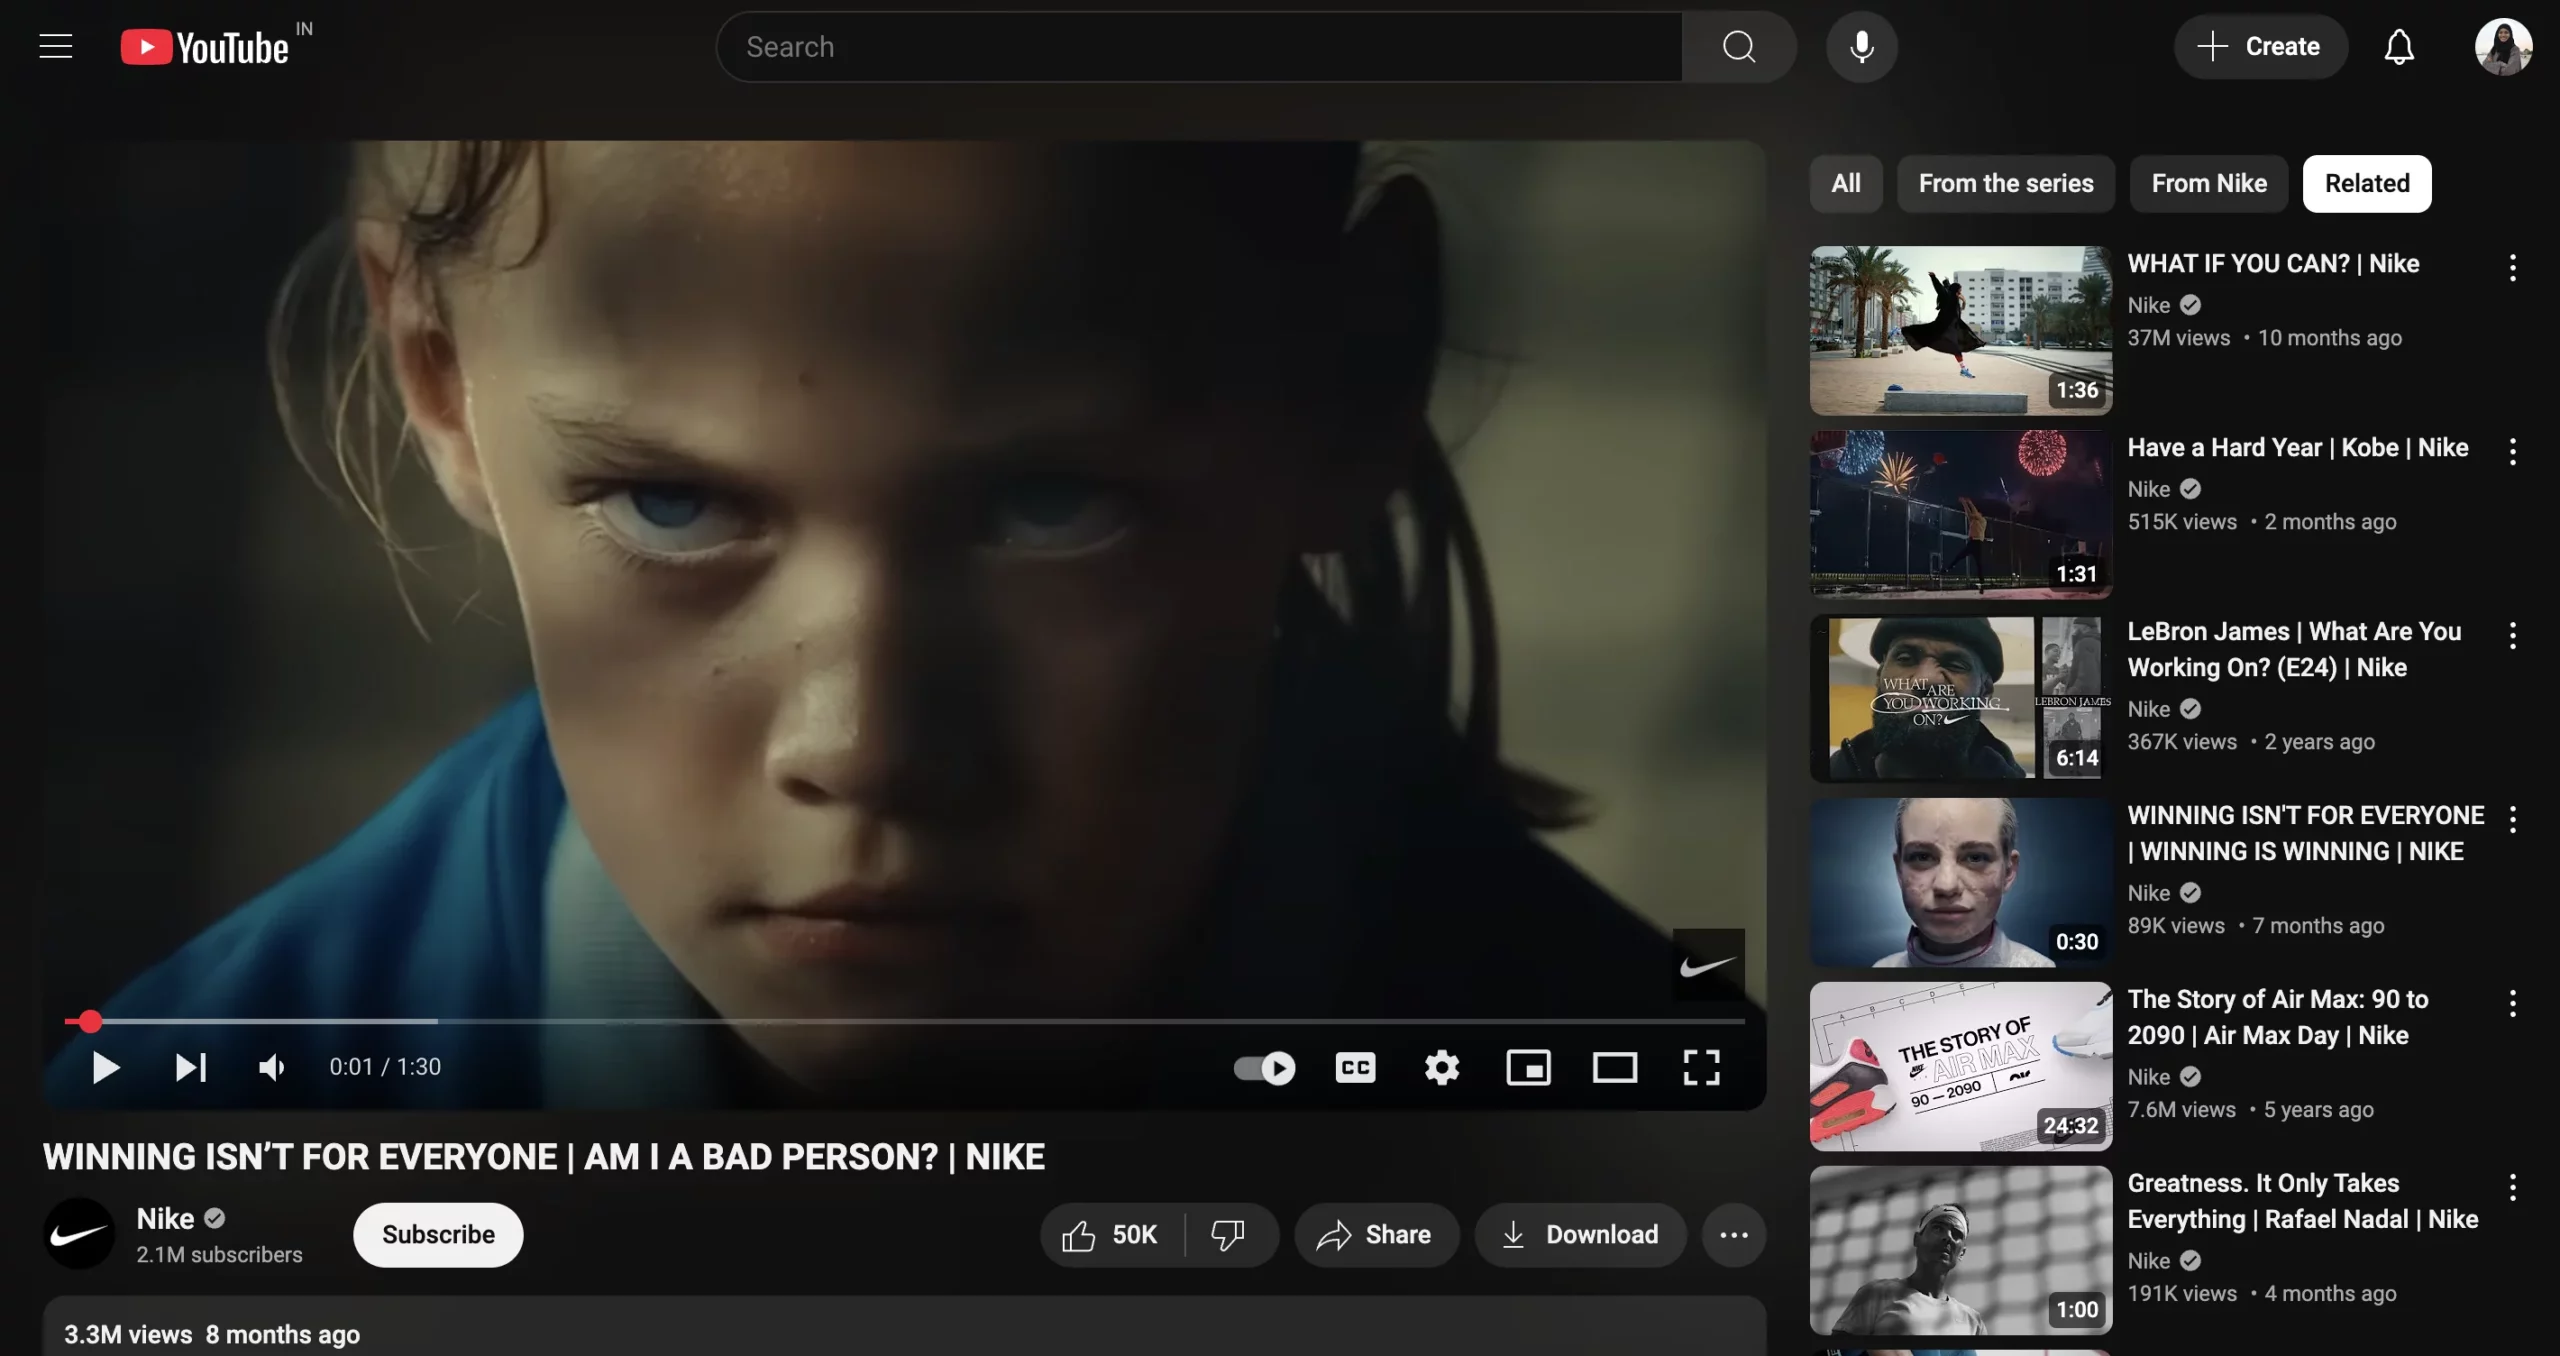Open 'Have a Hard Year' fireworks thumbnail
Screen dimensions: 2560x1356
[1961, 515]
